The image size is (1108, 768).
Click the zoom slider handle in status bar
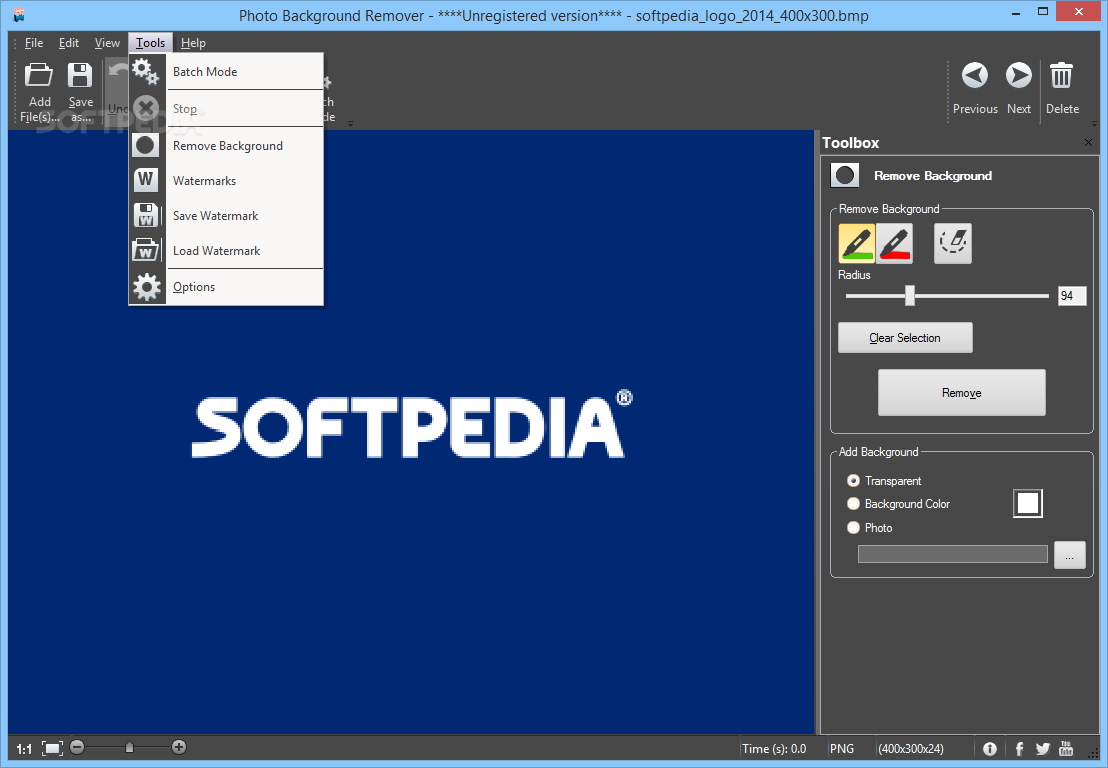click(x=129, y=747)
